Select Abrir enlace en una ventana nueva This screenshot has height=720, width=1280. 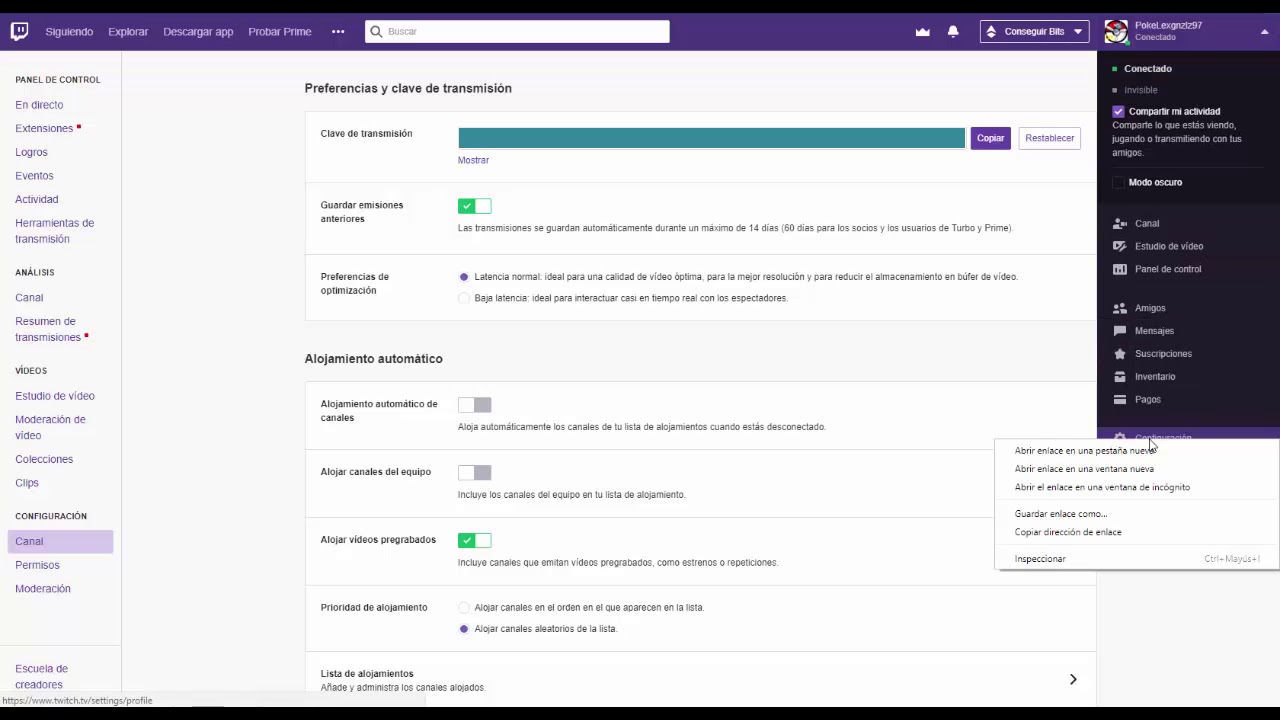pyautogui.click(x=1084, y=469)
